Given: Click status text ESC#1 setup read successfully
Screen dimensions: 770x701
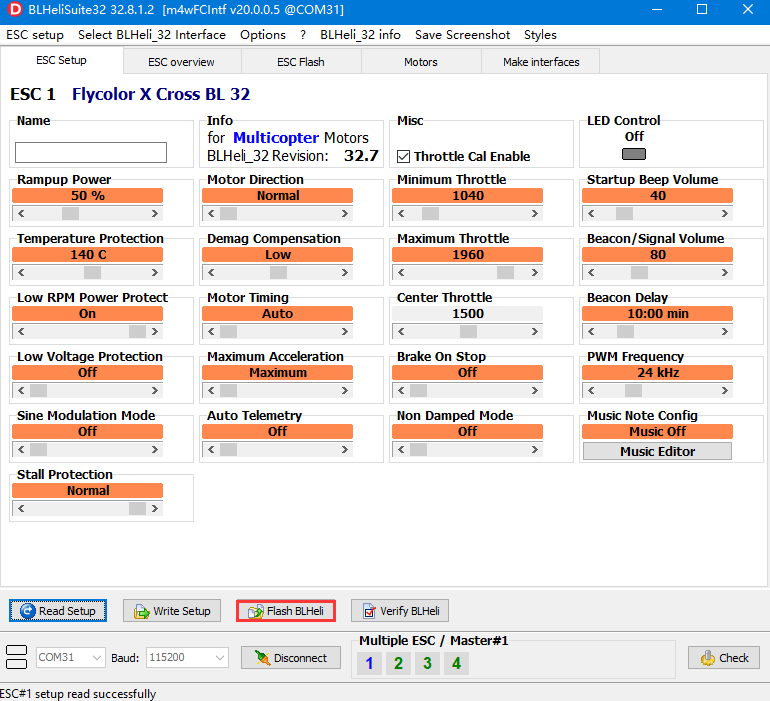Looking at the screenshot, I should tap(79, 694).
